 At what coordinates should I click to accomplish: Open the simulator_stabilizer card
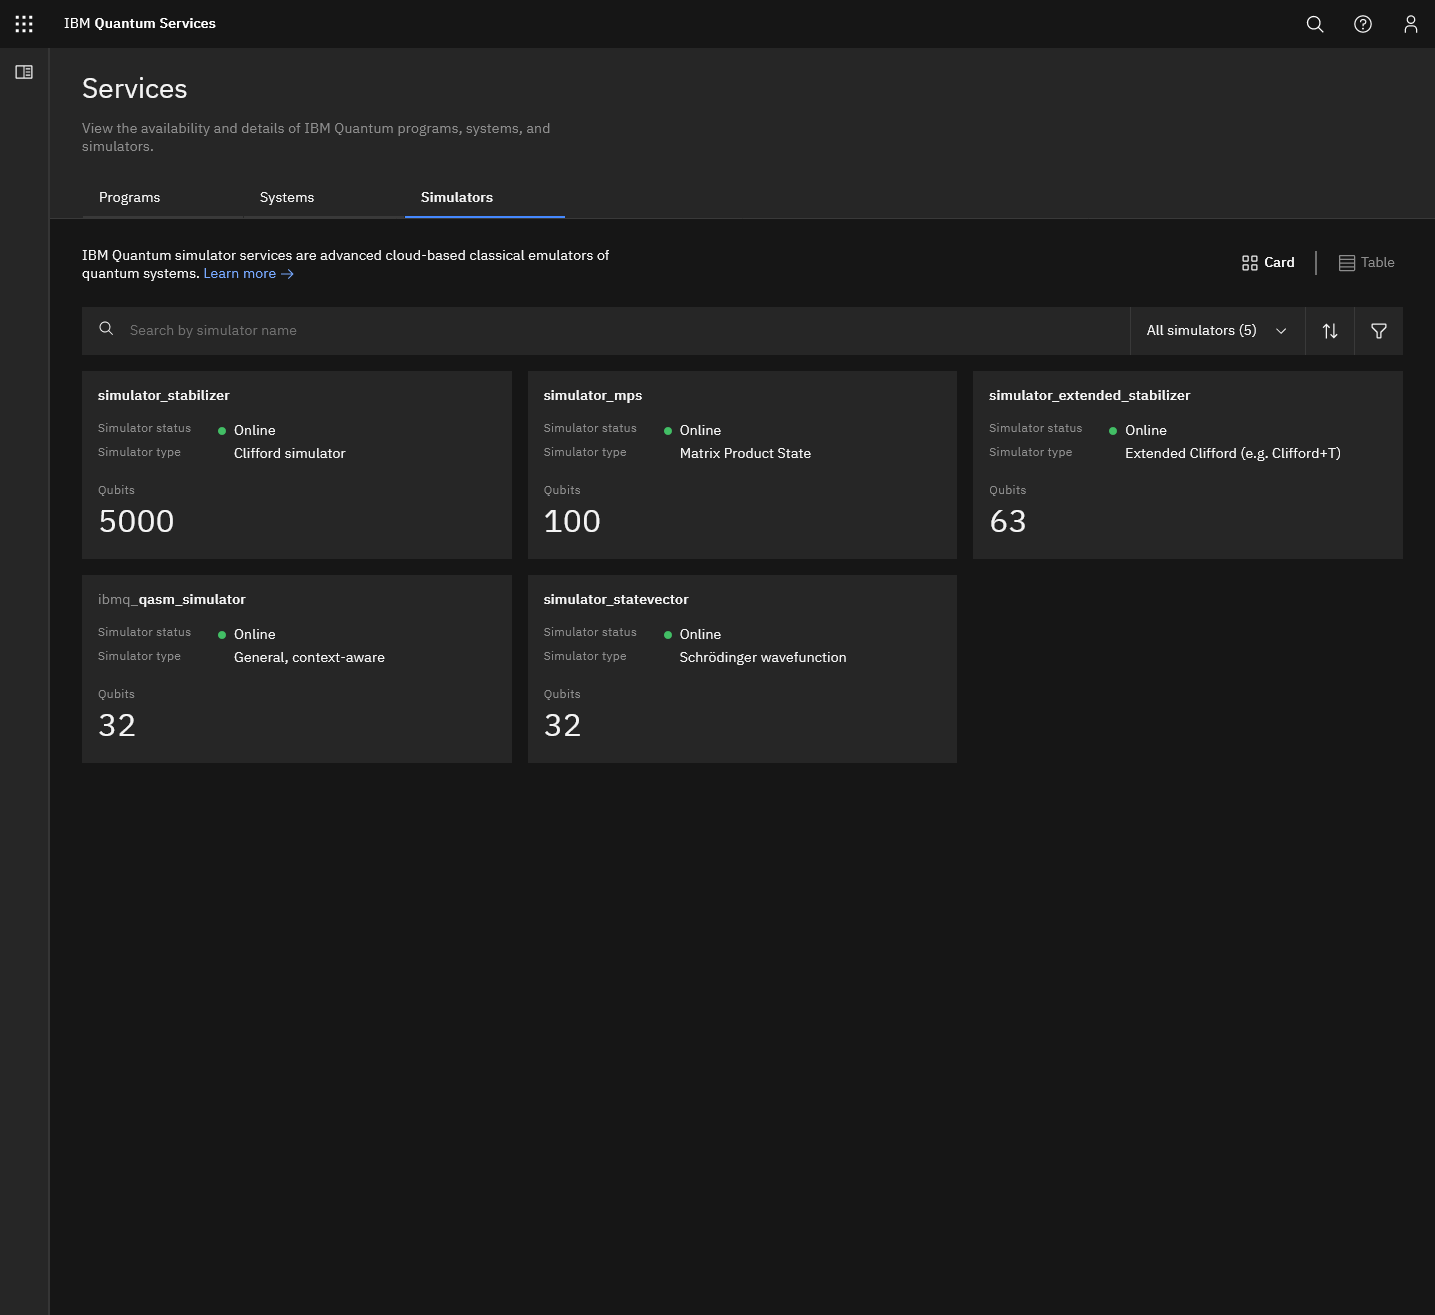pos(297,465)
